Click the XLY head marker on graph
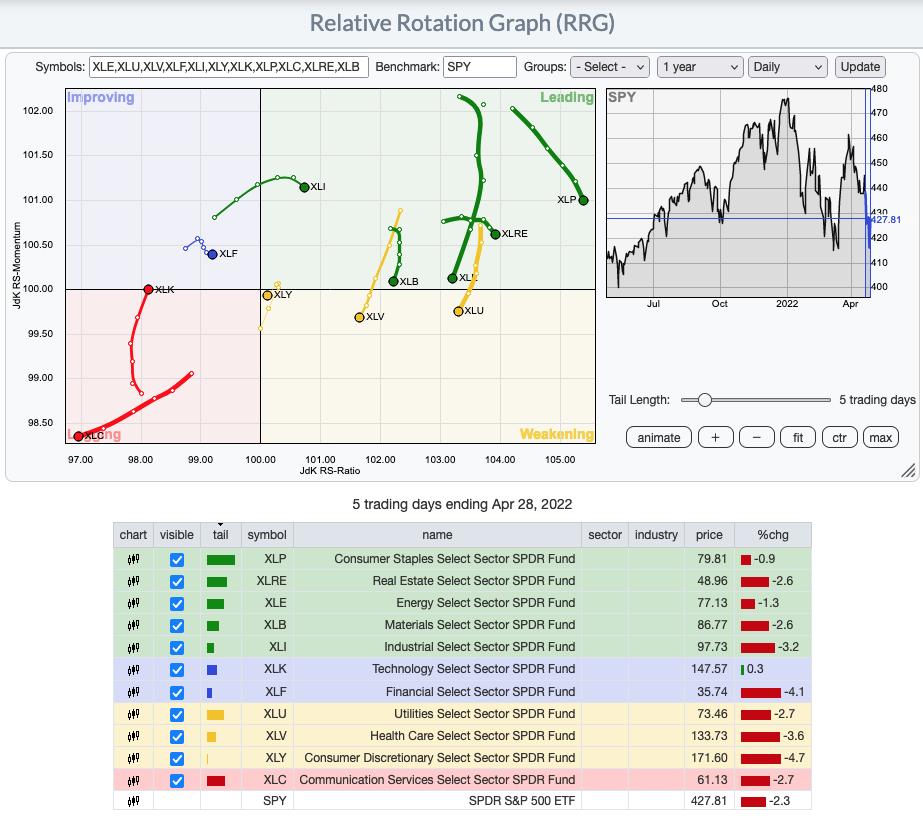923x816 pixels. (267, 296)
